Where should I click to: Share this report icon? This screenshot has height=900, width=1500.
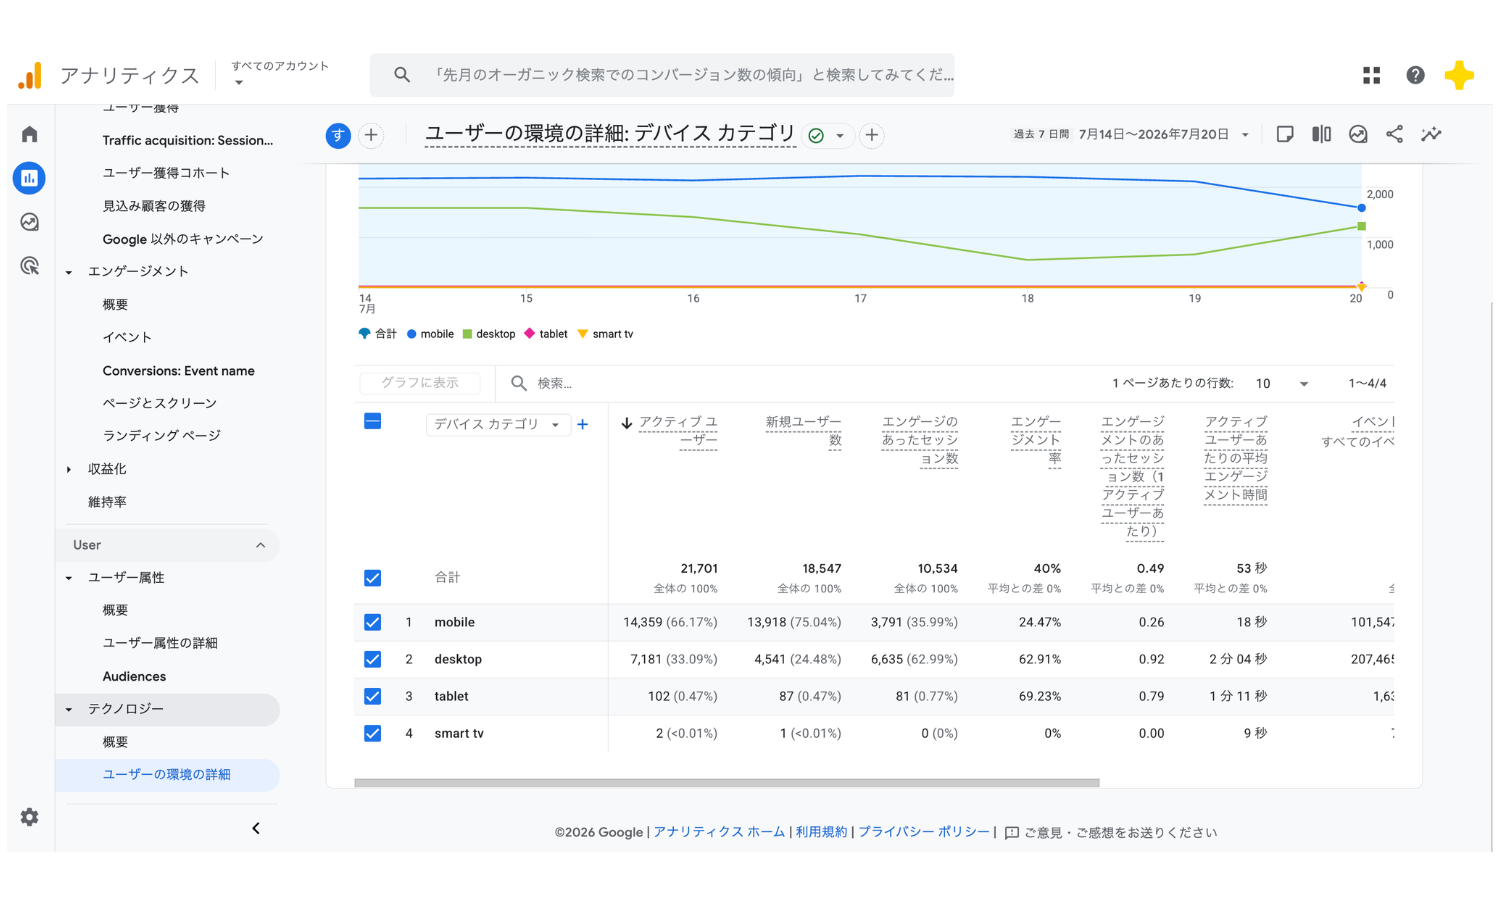[1394, 134]
